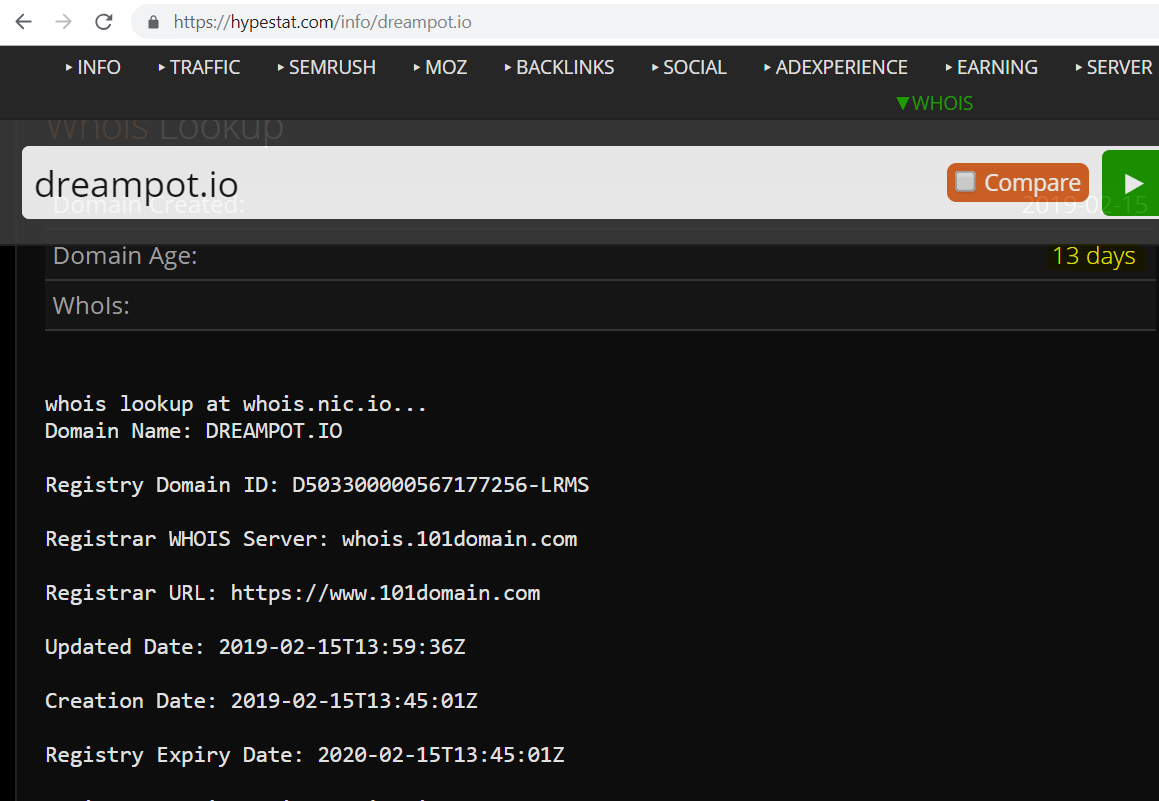
Task: Click the dreampot.io domain search field
Action: tap(480, 183)
